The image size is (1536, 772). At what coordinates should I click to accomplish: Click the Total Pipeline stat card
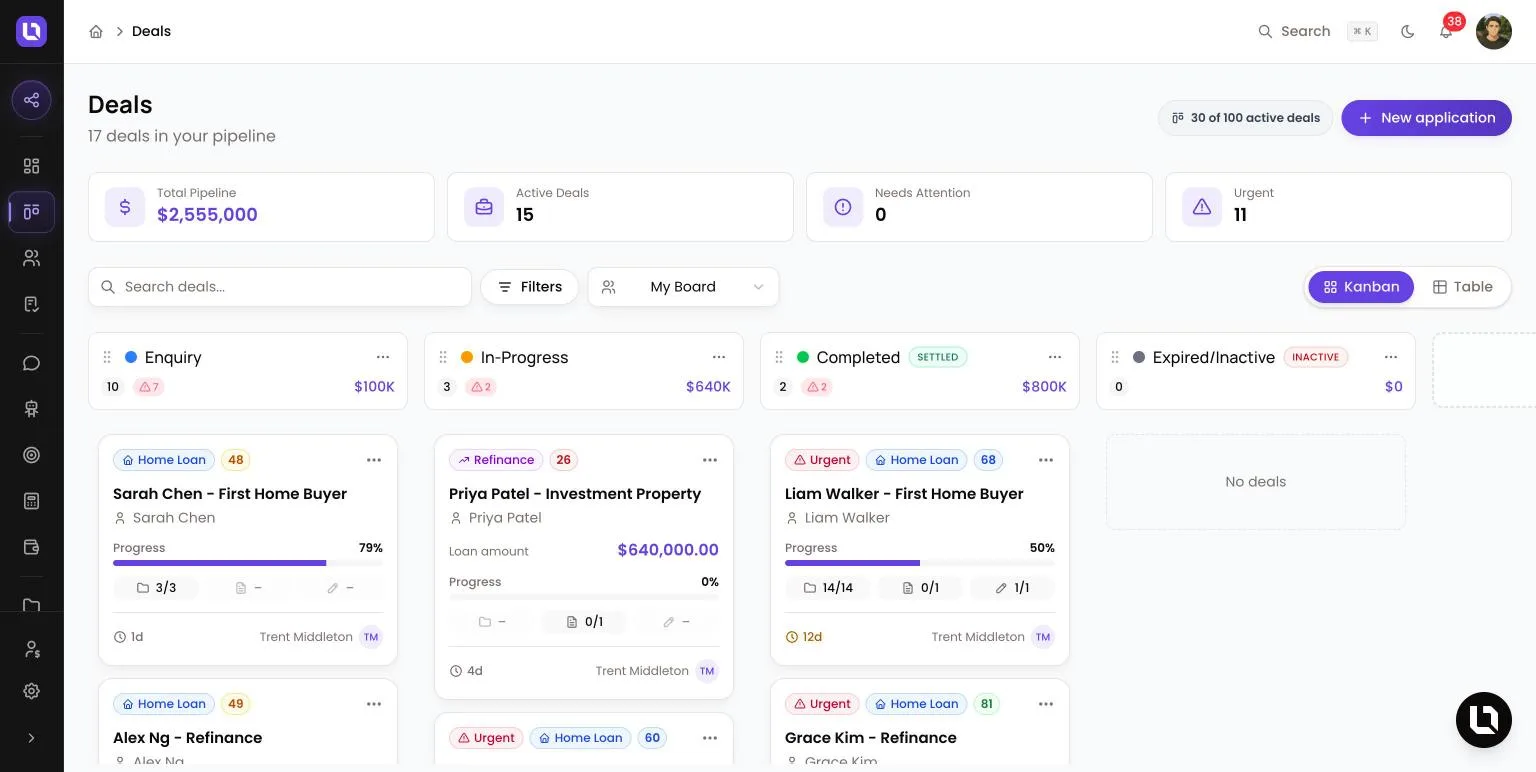point(261,207)
